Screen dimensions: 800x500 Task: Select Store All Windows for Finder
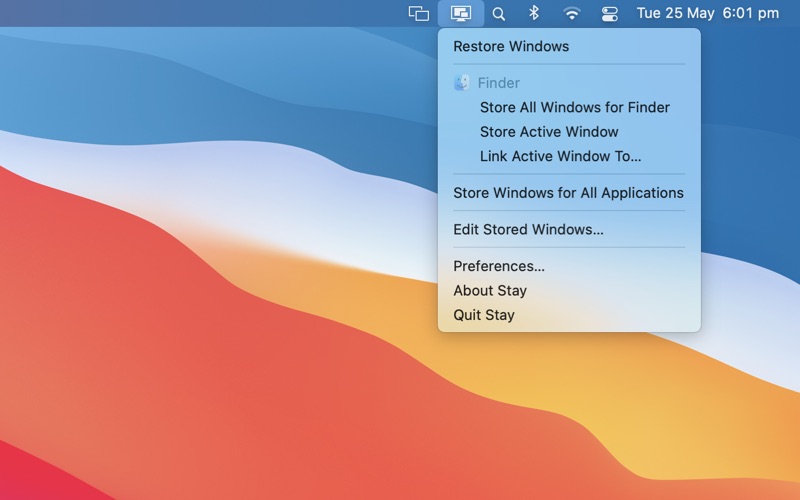[575, 107]
